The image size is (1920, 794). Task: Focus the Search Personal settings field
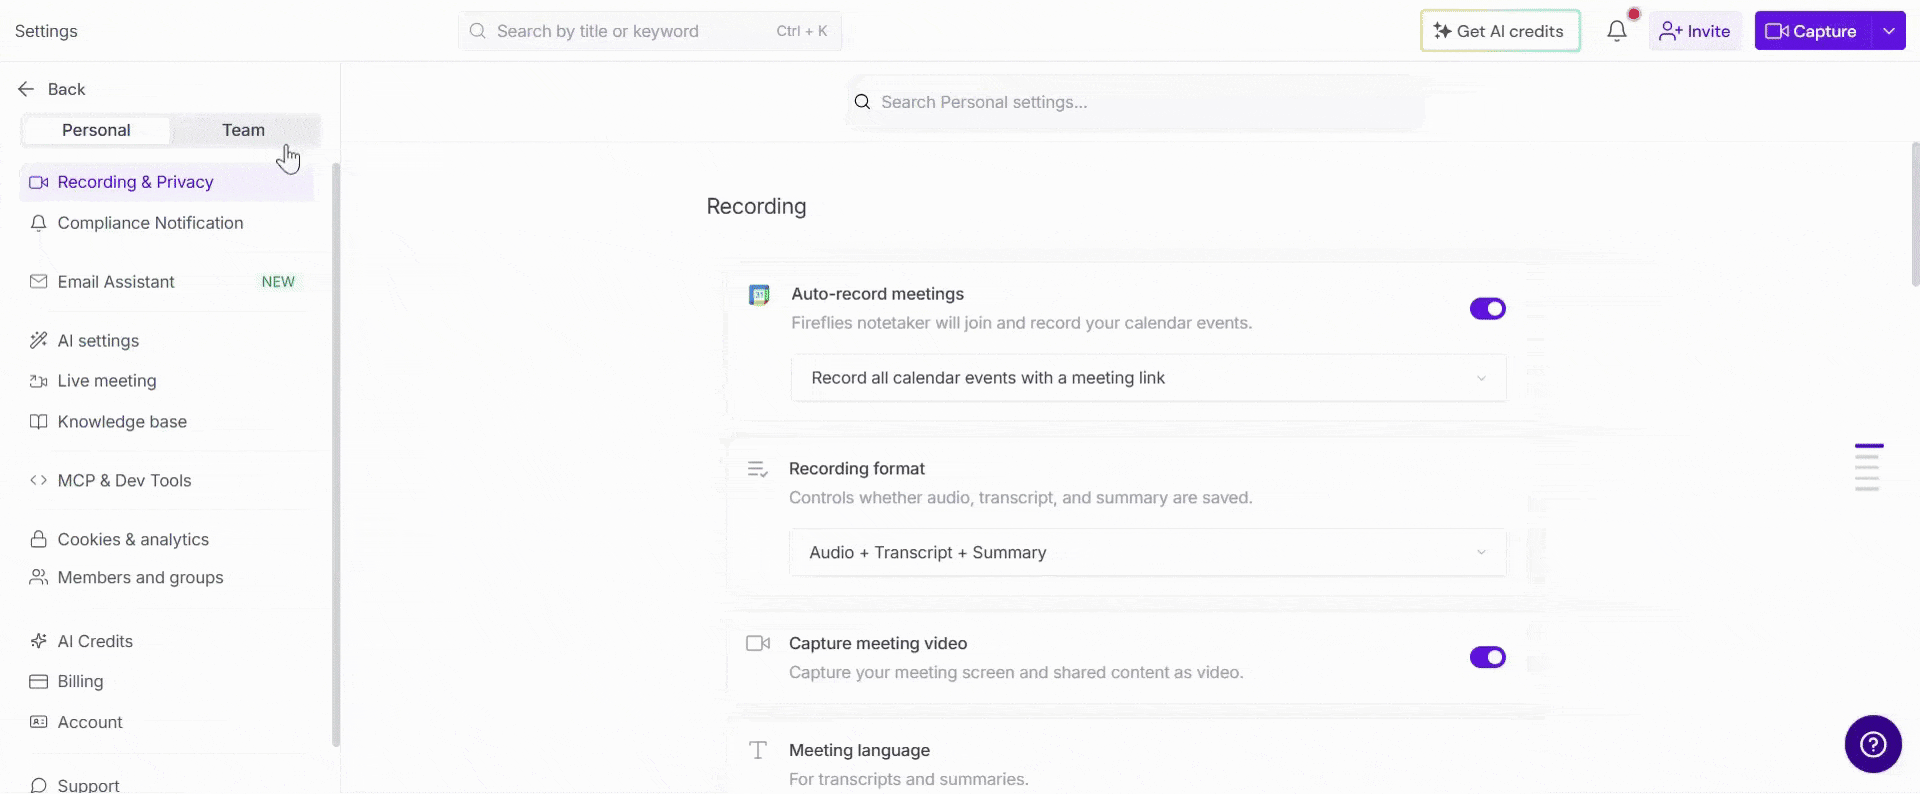[1135, 102]
